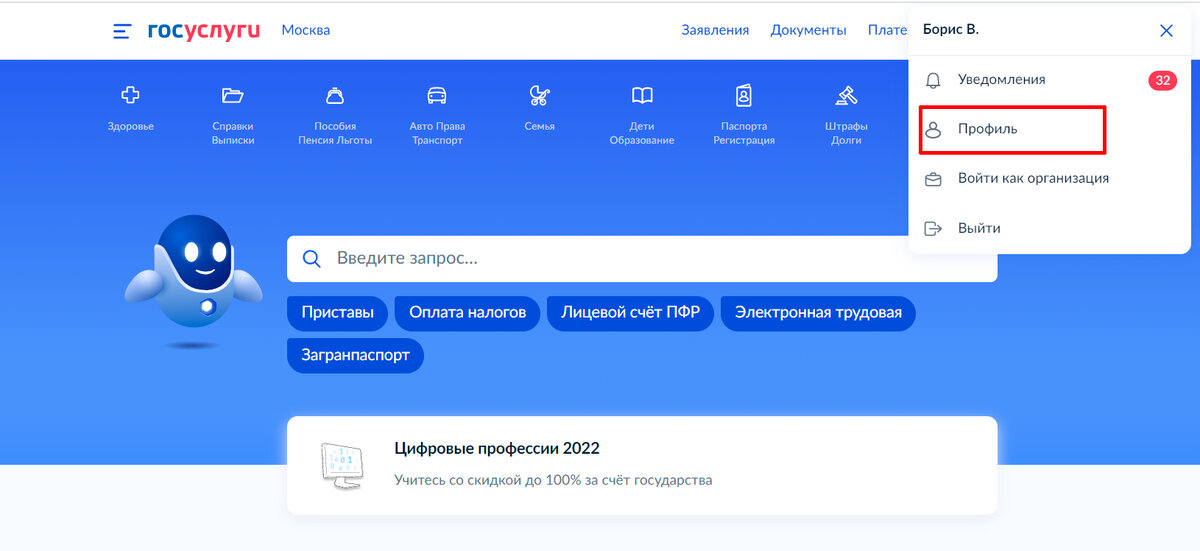Click the Дети Образование label
Viewport: 1200px width, 551px height.
[642, 133]
